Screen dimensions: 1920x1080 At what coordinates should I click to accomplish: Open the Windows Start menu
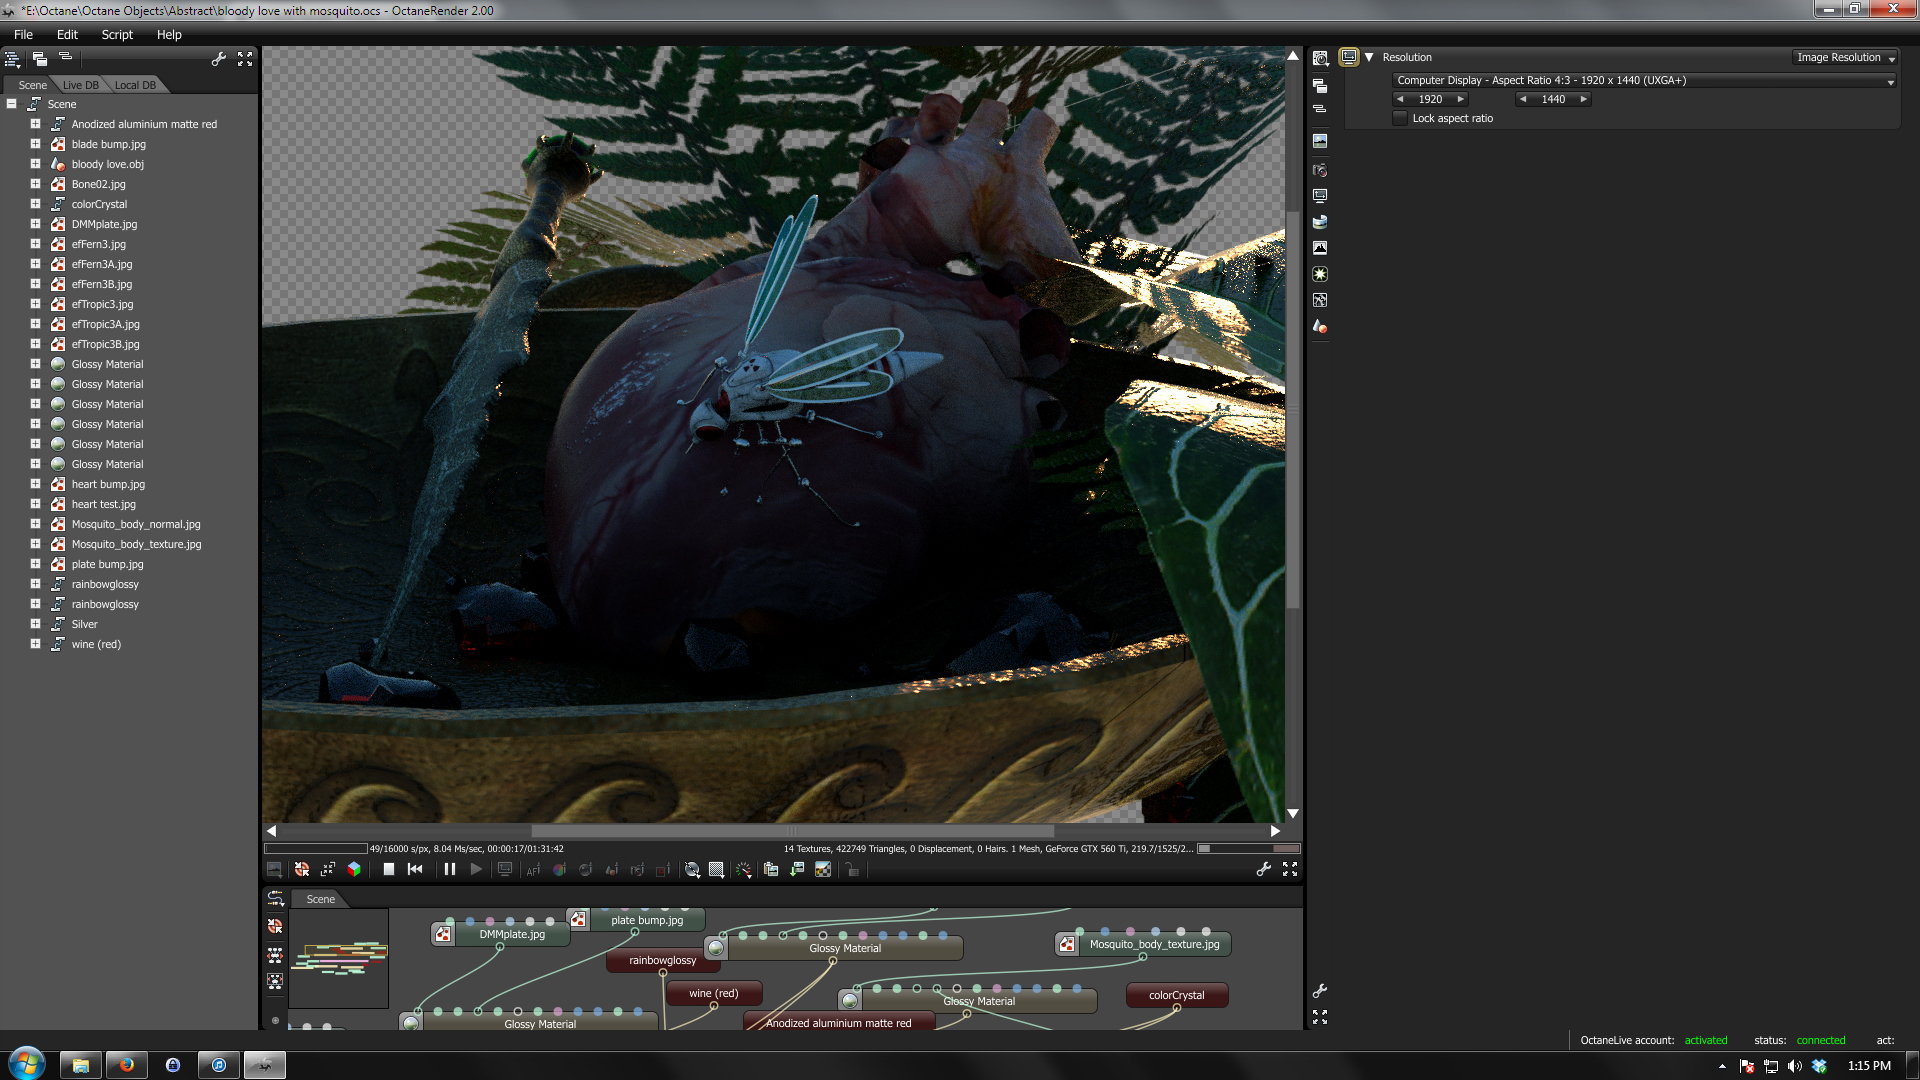point(27,1063)
